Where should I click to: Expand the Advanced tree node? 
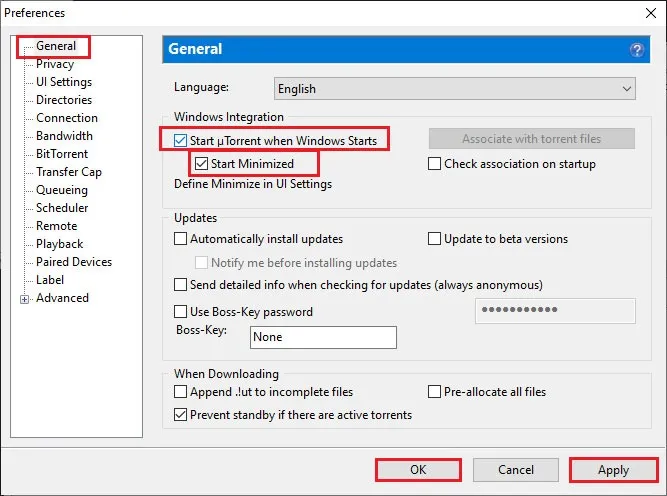(25, 299)
